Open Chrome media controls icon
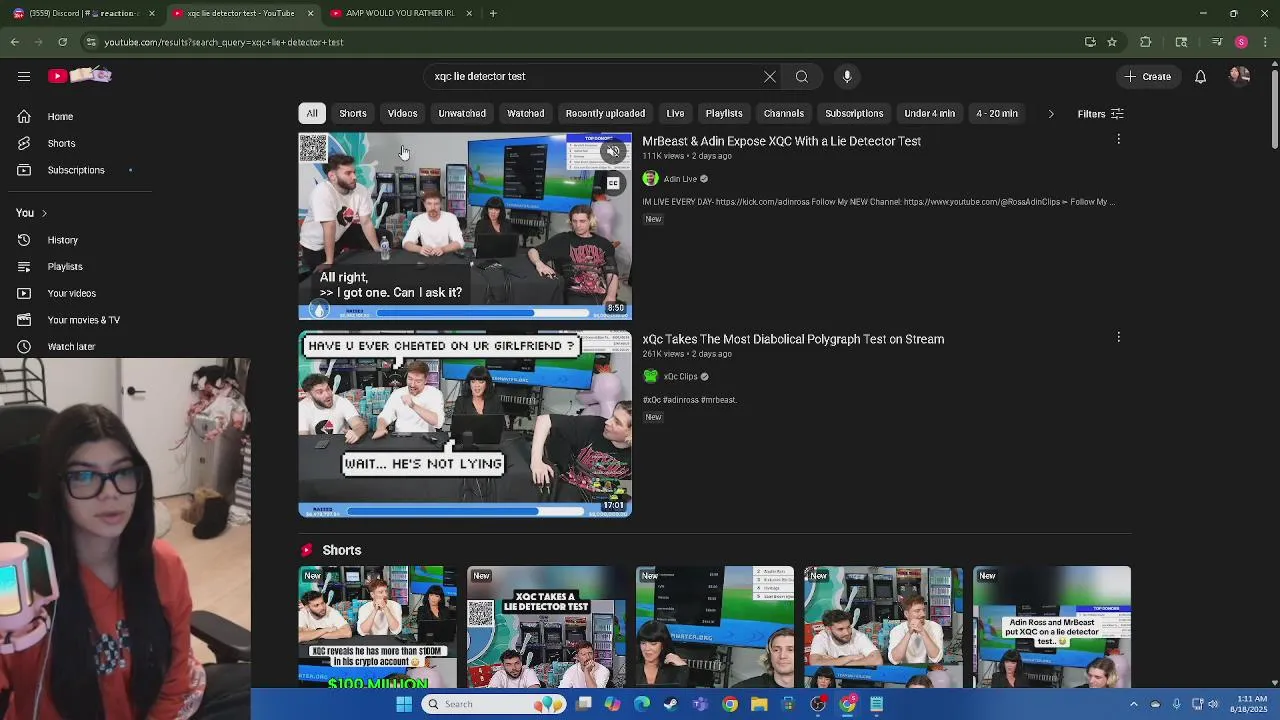1280x720 pixels. pyautogui.click(x=1217, y=42)
